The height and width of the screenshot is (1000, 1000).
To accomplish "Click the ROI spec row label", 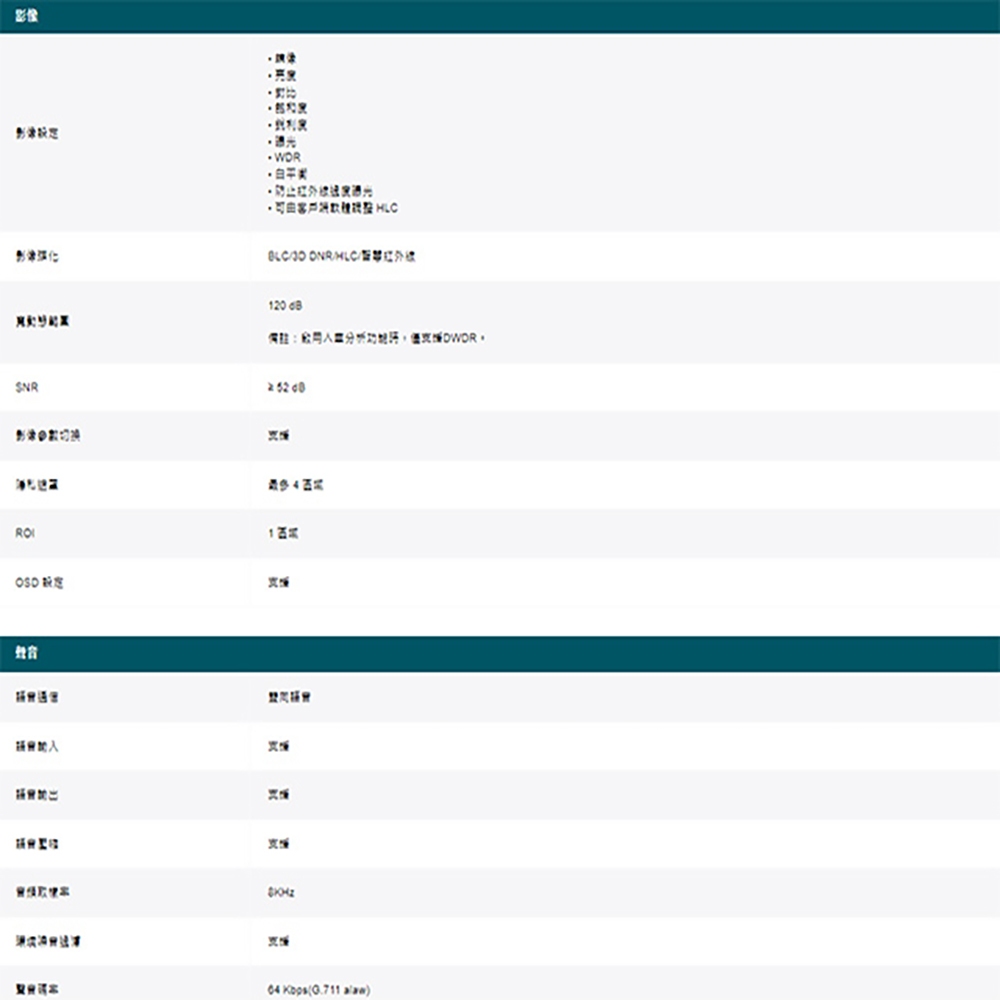I will pos(23,532).
